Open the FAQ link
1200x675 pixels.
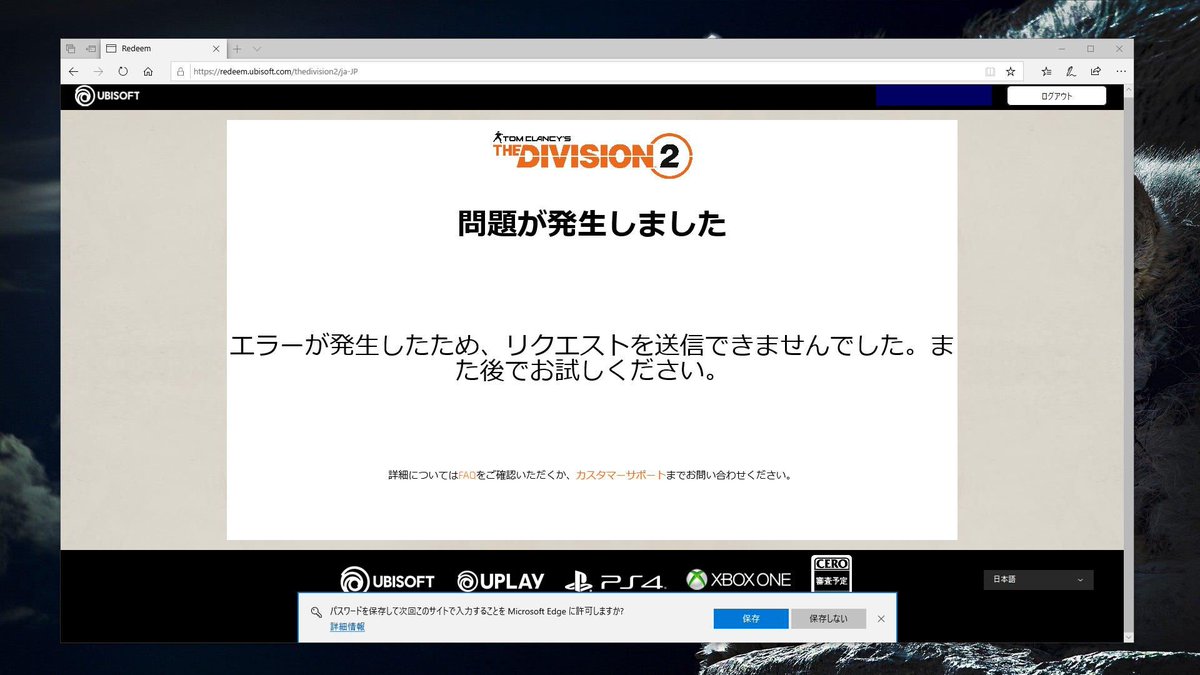tap(467, 475)
